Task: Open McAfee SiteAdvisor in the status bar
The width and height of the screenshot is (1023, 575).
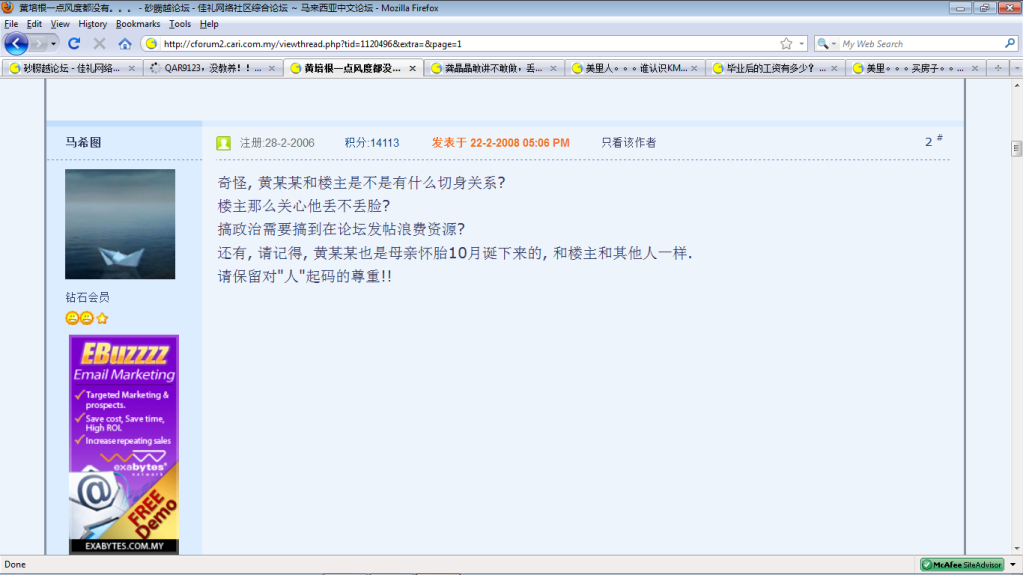Action: [961, 565]
